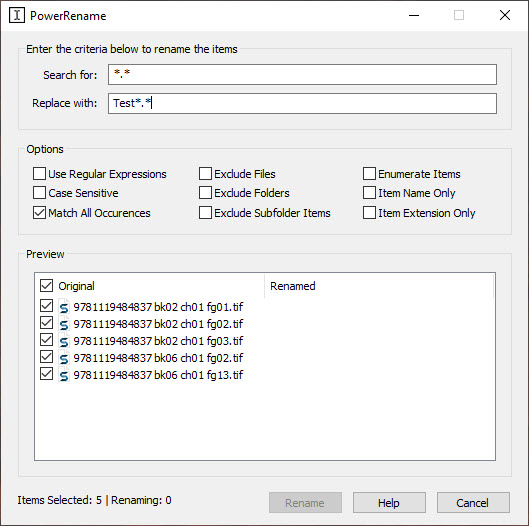Click the Replace with input field

point(302,103)
